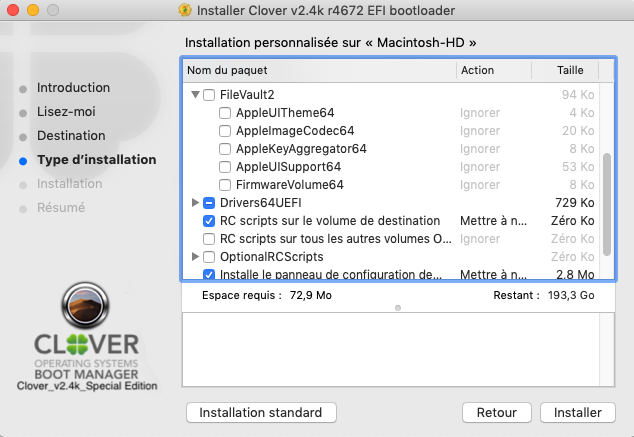Click Ignorer action for AppleUISupport64
Screen dimensions: 634x437
(x=480, y=167)
